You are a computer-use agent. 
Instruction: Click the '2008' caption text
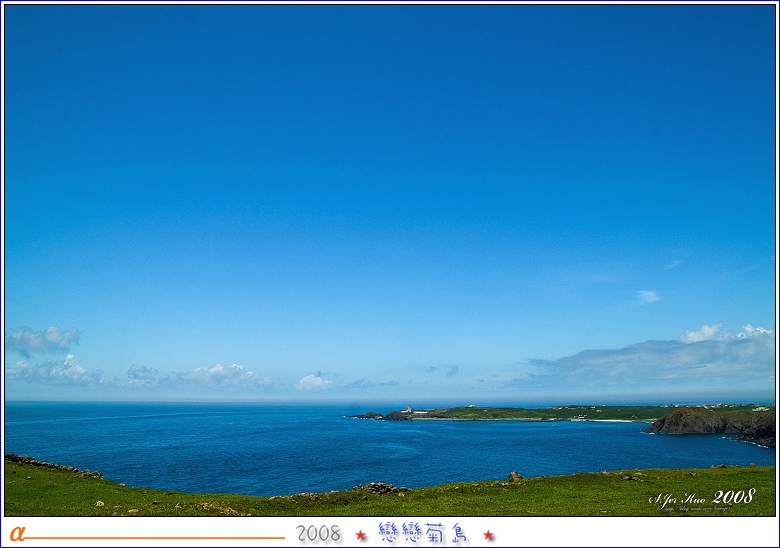click(318, 534)
